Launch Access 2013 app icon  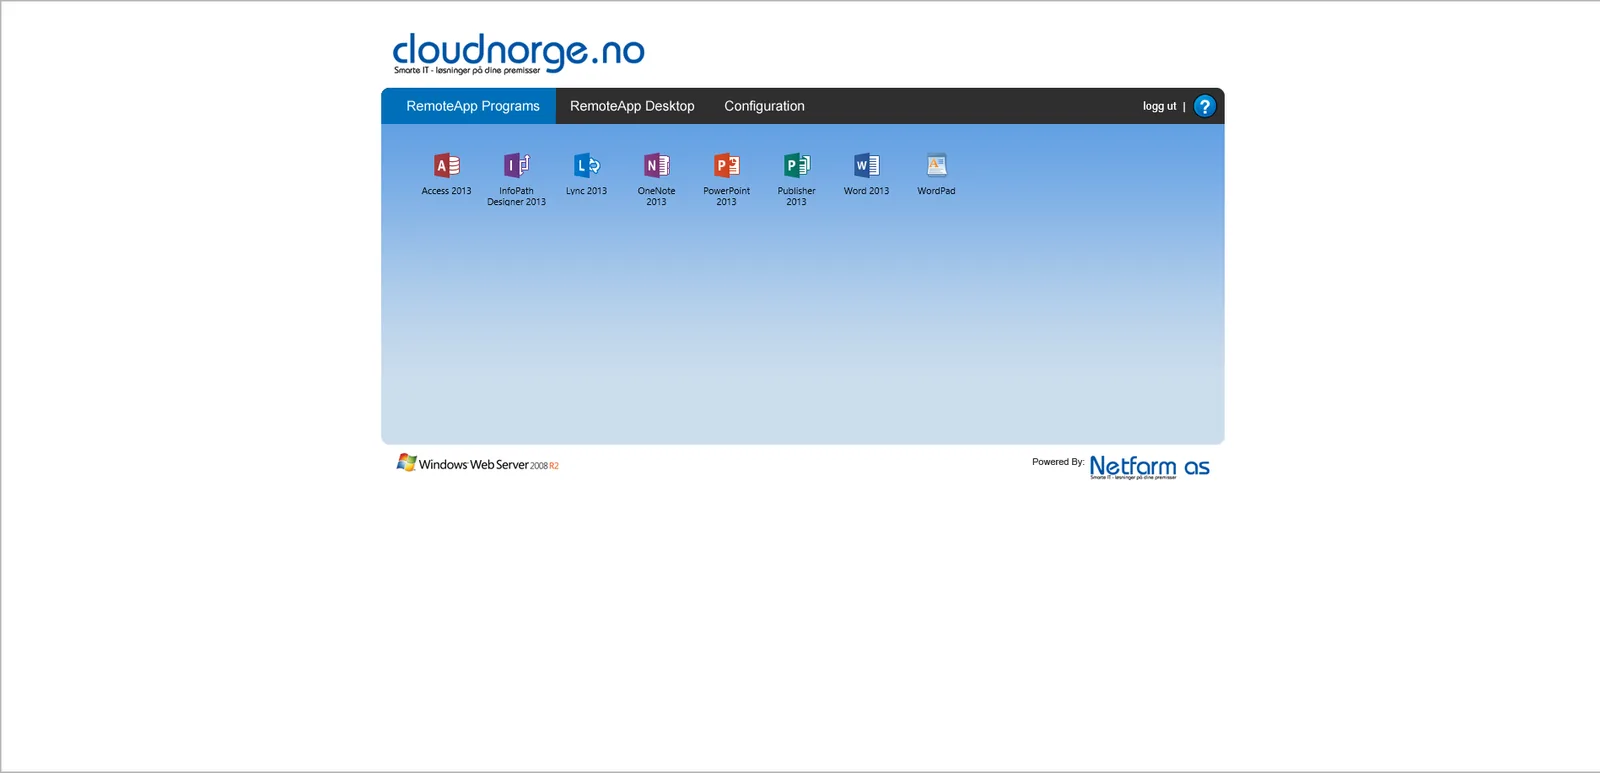(446, 166)
